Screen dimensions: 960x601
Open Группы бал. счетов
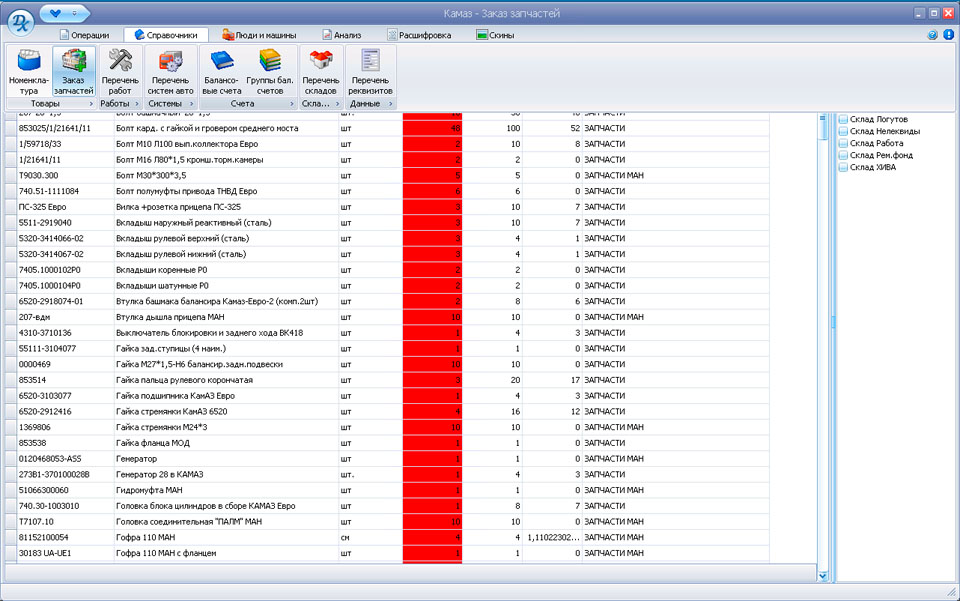(x=270, y=72)
